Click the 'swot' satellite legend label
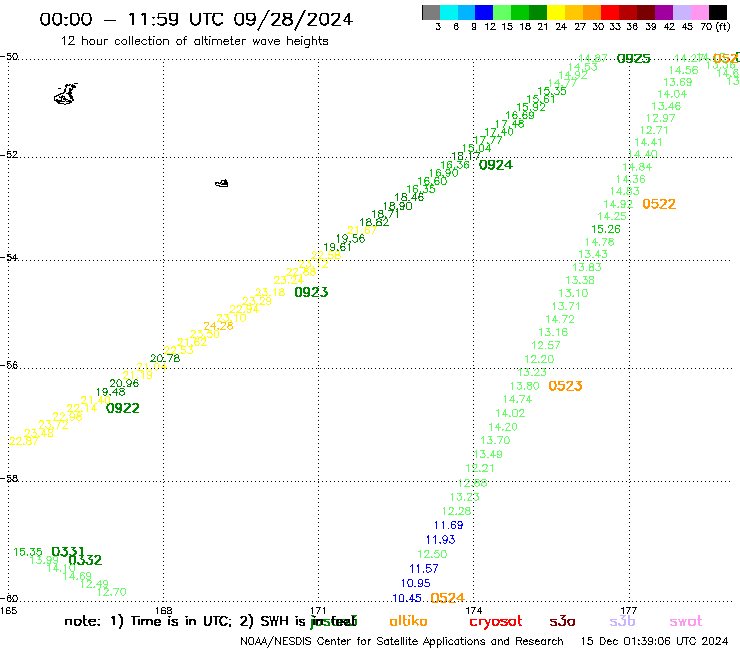Image resolution: width=740 pixels, height=650 pixels. 686,622
